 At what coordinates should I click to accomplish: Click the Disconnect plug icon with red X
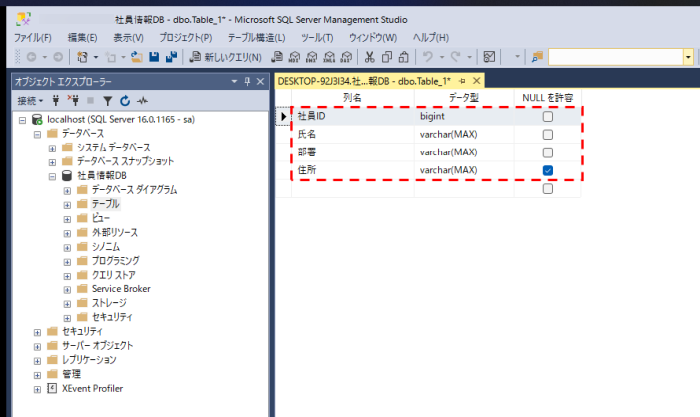pos(72,101)
